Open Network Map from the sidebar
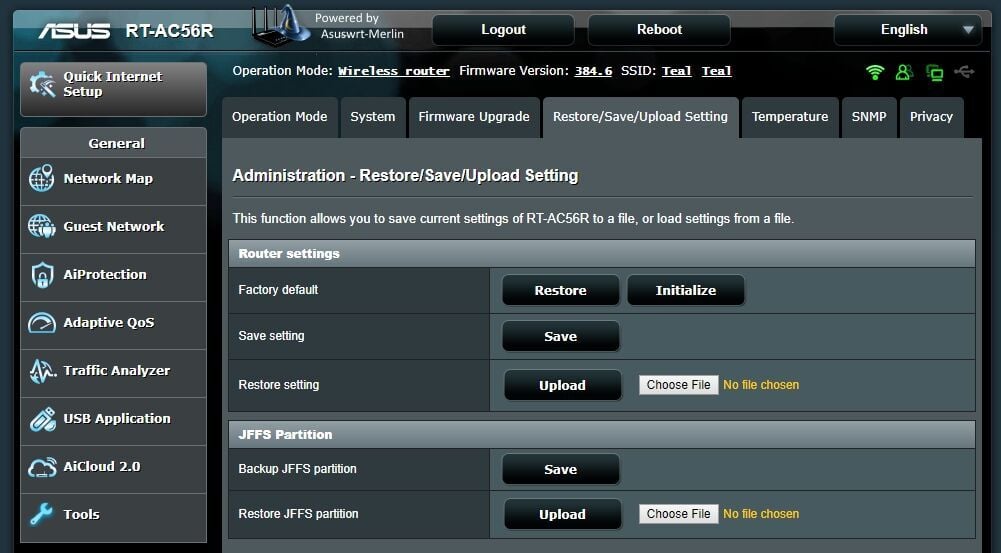1001x553 pixels. [114, 179]
